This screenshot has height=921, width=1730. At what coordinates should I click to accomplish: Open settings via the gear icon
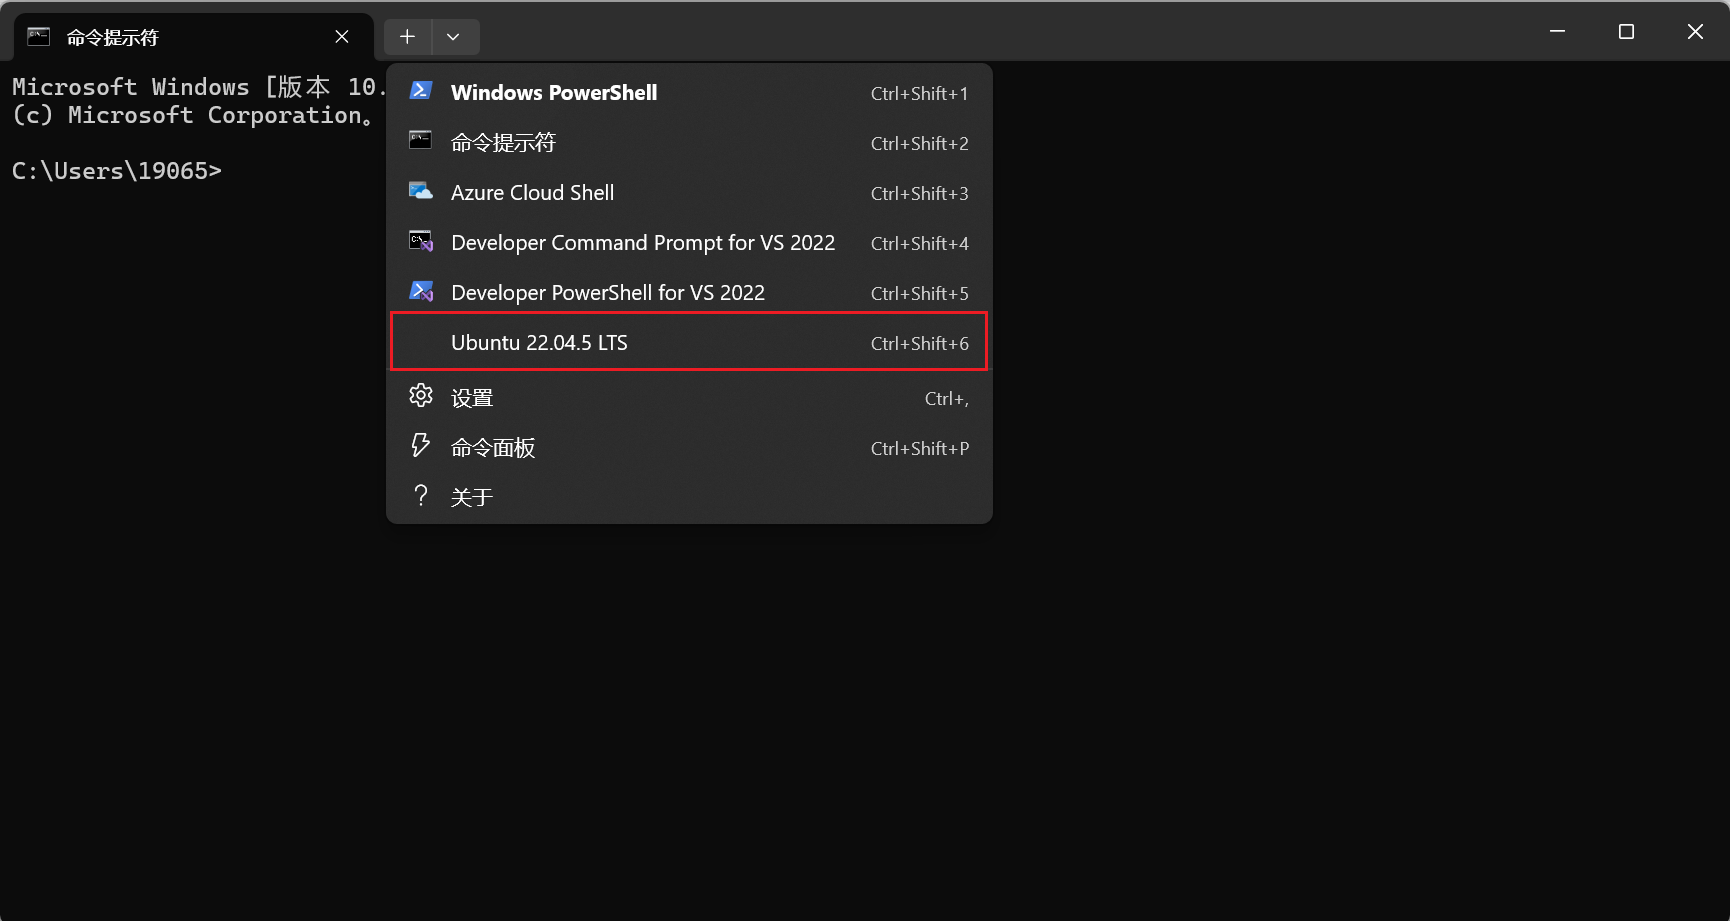tap(421, 395)
